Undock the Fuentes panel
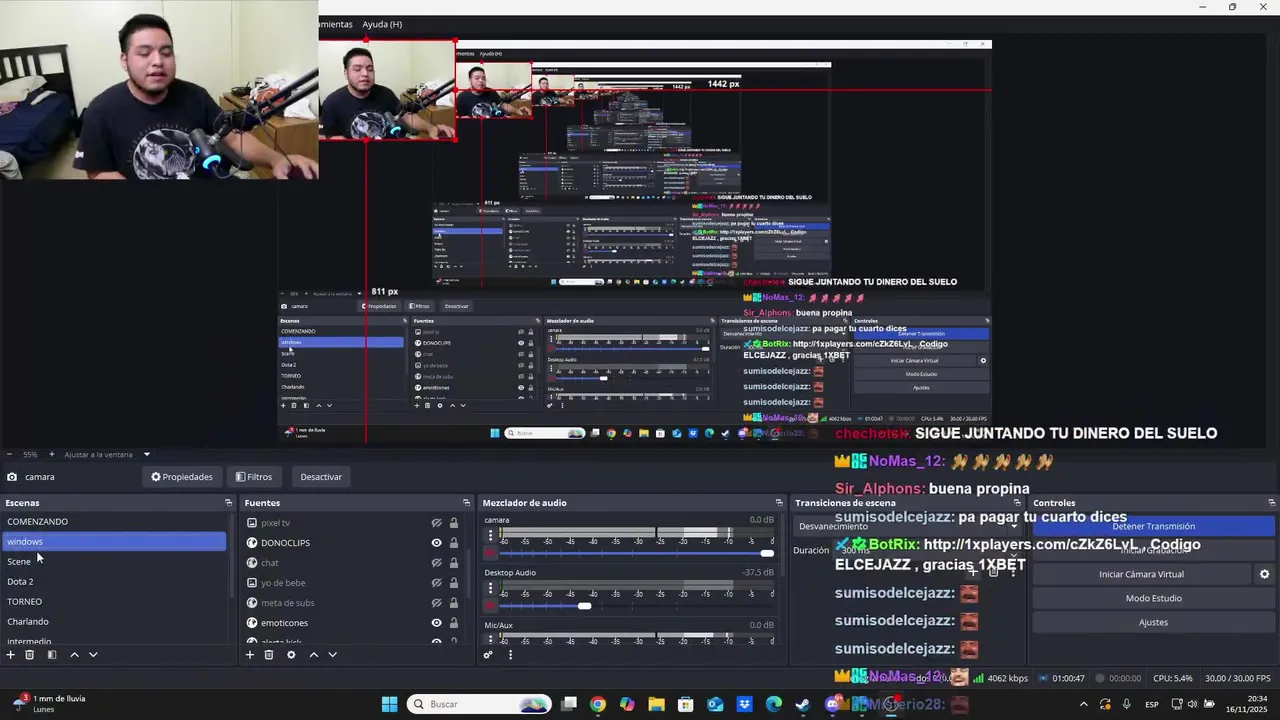The height and width of the screenshot is (720, 1280). [x=466, y=503]
